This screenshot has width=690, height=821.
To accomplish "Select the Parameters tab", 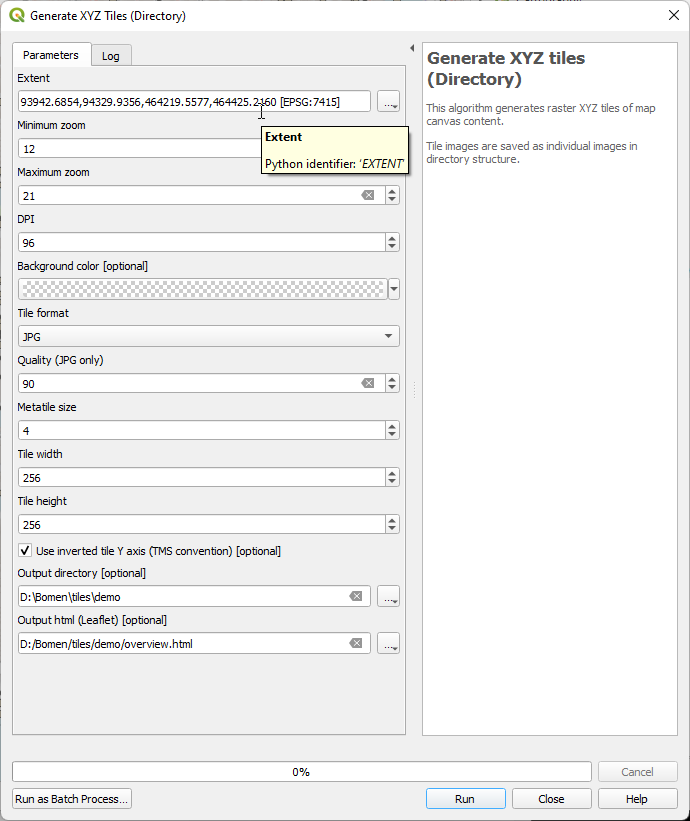I will pos(51,55).
